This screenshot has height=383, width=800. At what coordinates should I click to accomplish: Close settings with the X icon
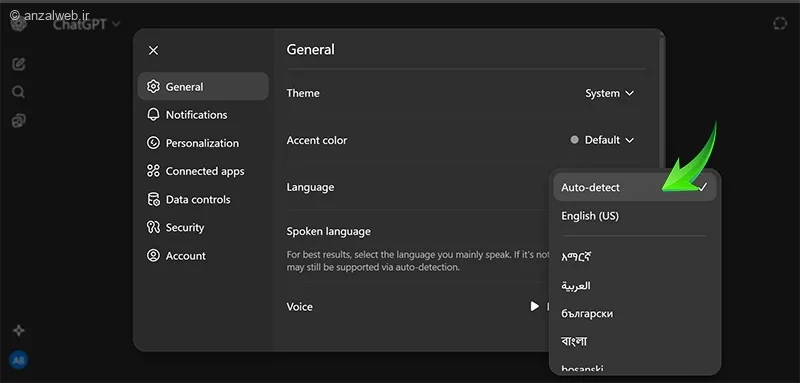[153, 50]
